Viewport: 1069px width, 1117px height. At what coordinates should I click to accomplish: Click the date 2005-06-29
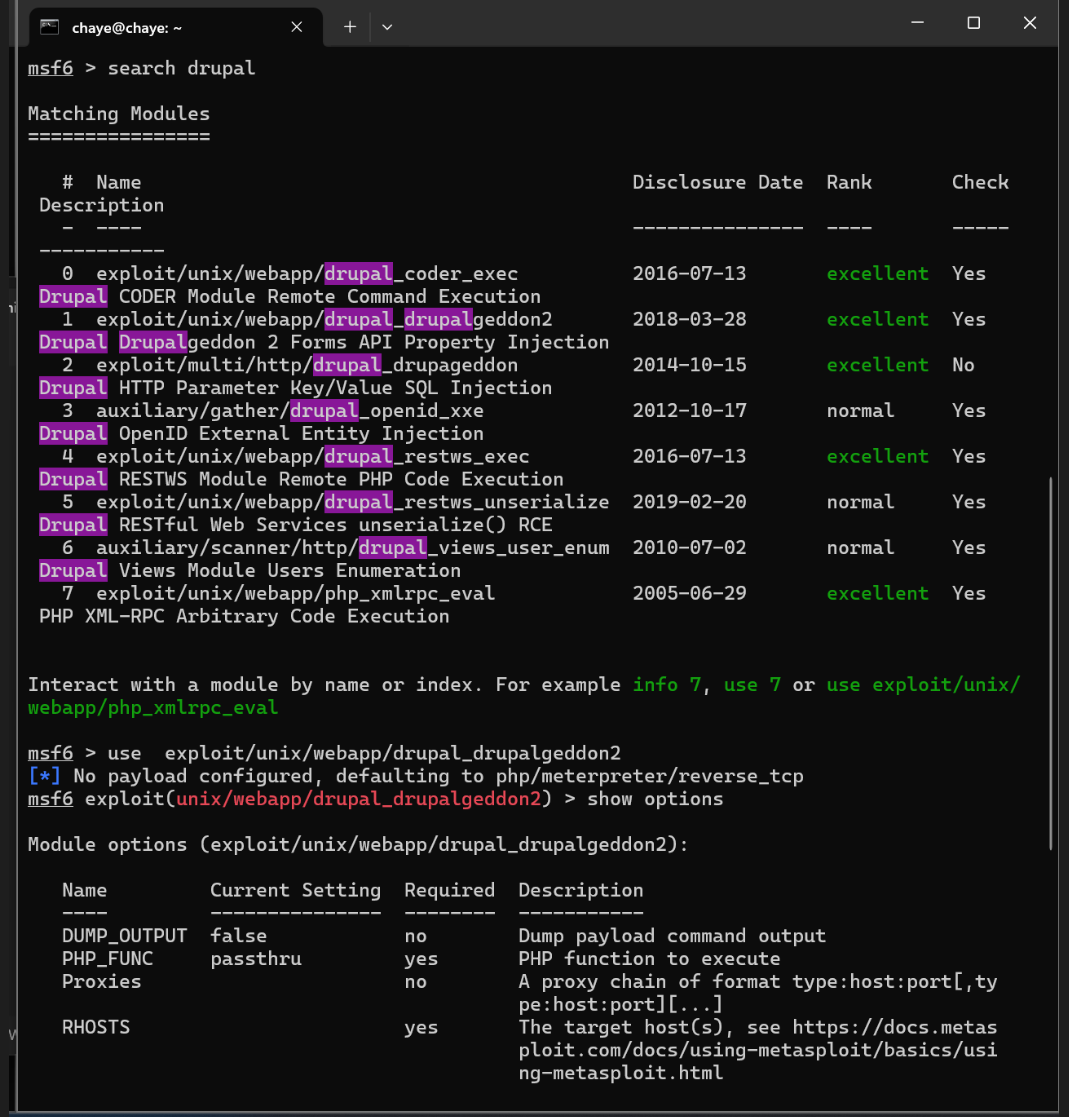(x=689, y=593)
